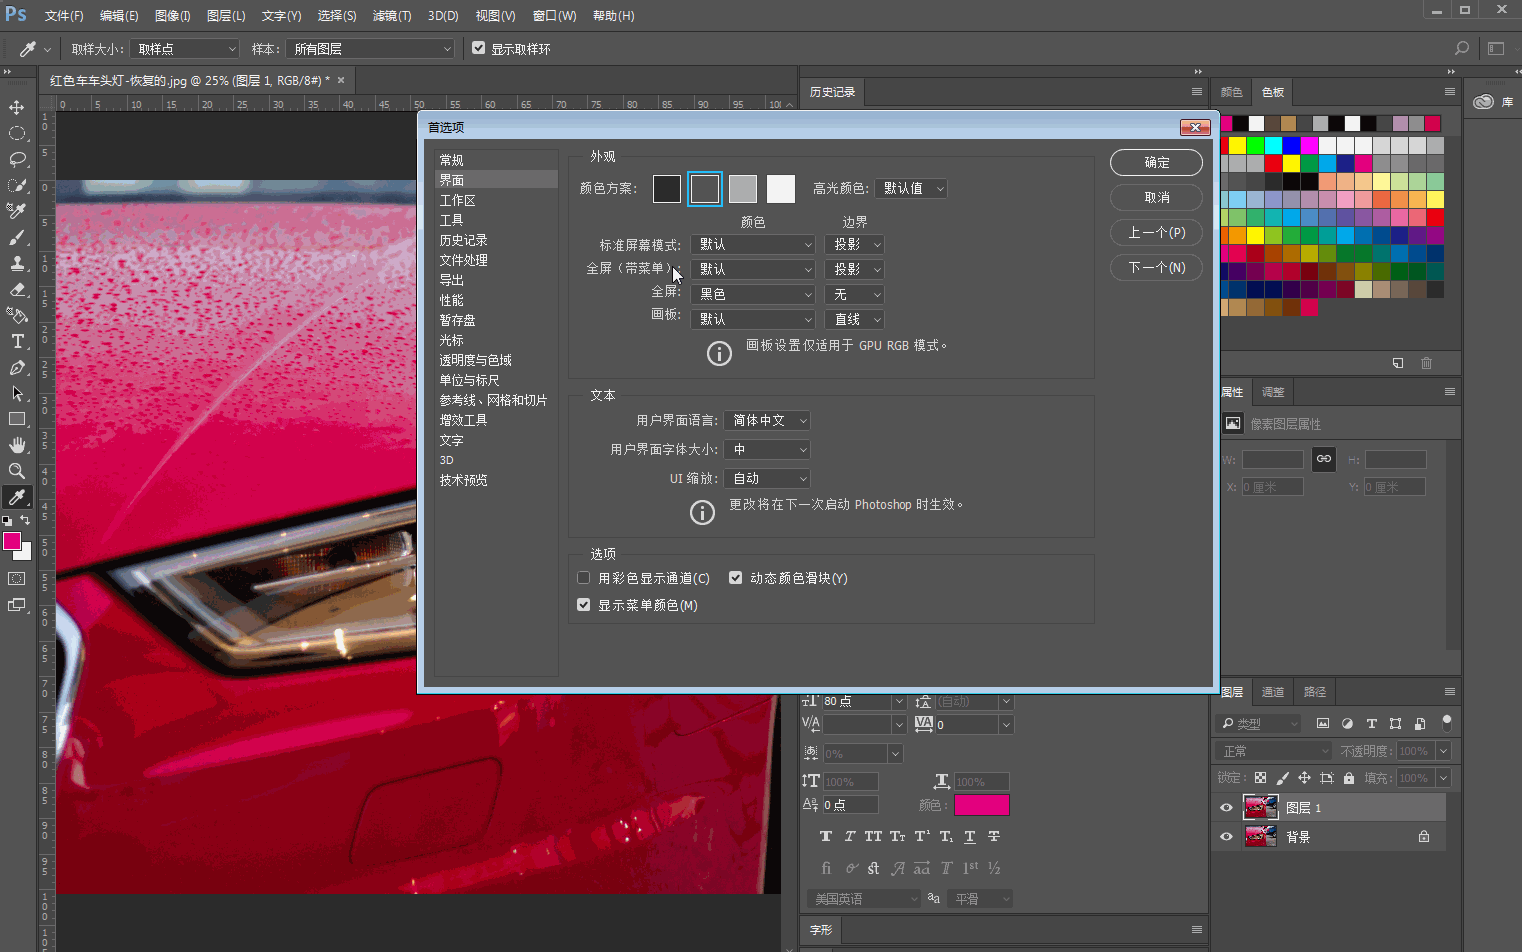Choose darkest color theme swatch
The height and width of the screenshot is (952, 1522).
point(667,188)
